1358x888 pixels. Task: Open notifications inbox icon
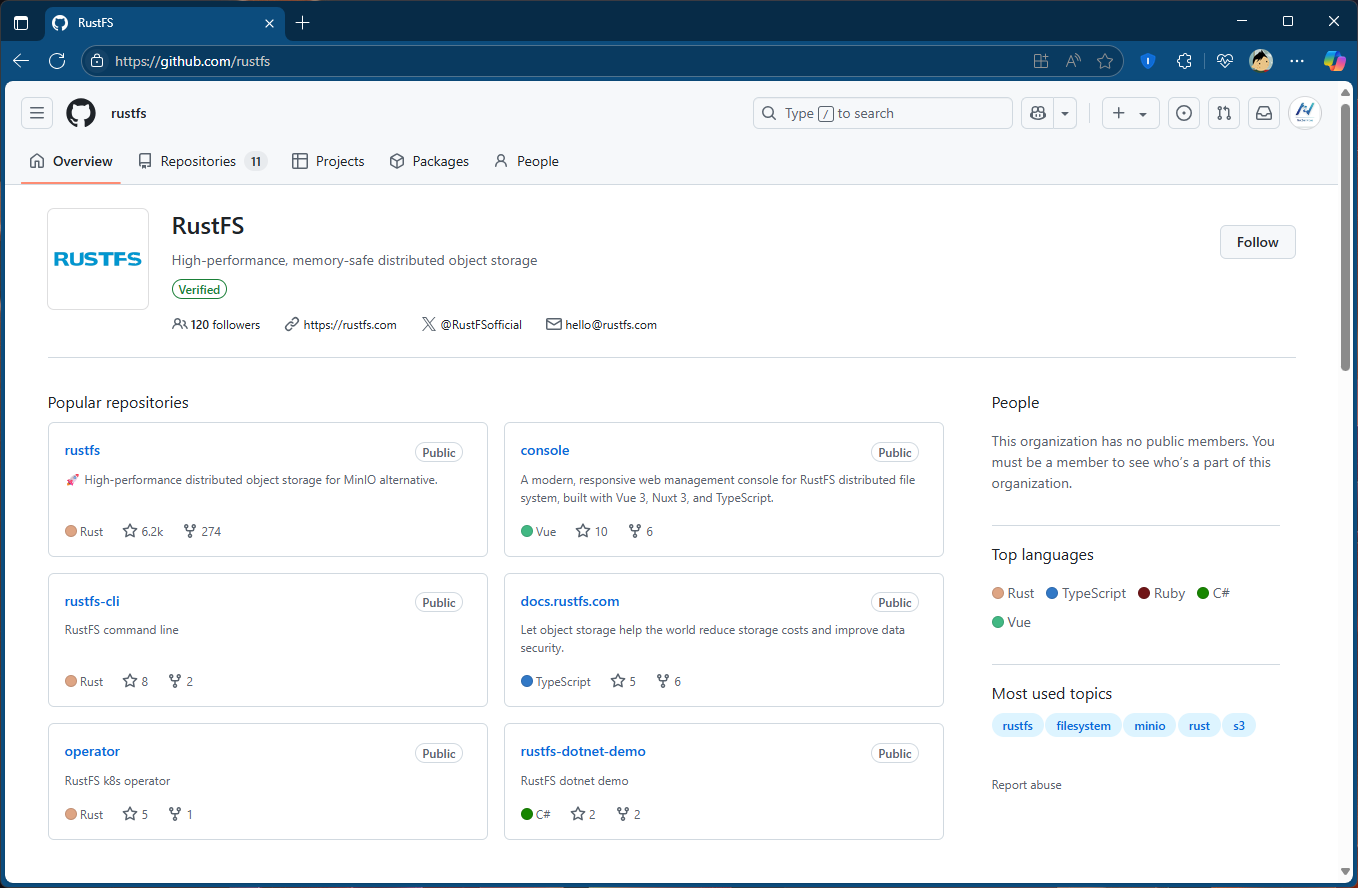1264,113
